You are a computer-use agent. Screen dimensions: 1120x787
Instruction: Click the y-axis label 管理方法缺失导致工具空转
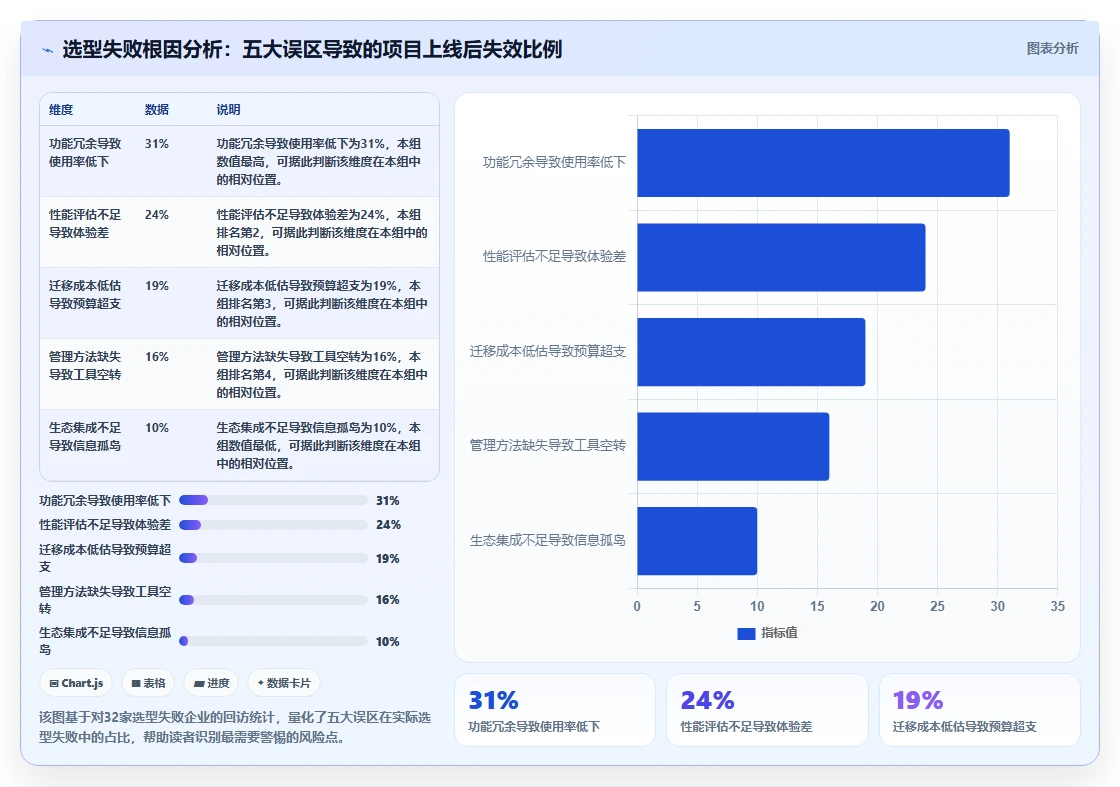[x=548, y=446]
